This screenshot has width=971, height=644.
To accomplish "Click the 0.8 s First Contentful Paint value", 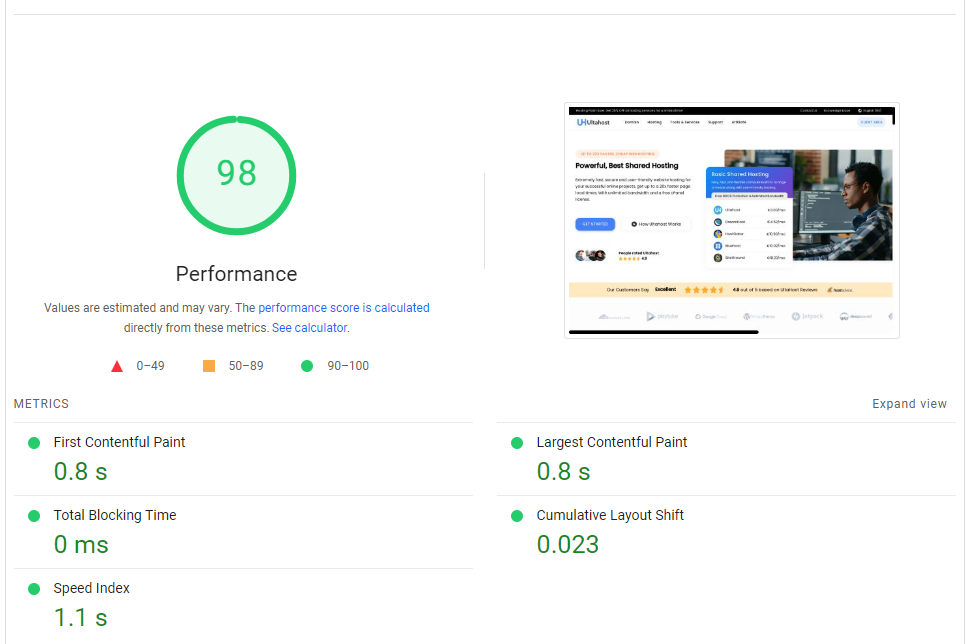I will (x=81, y=472).
